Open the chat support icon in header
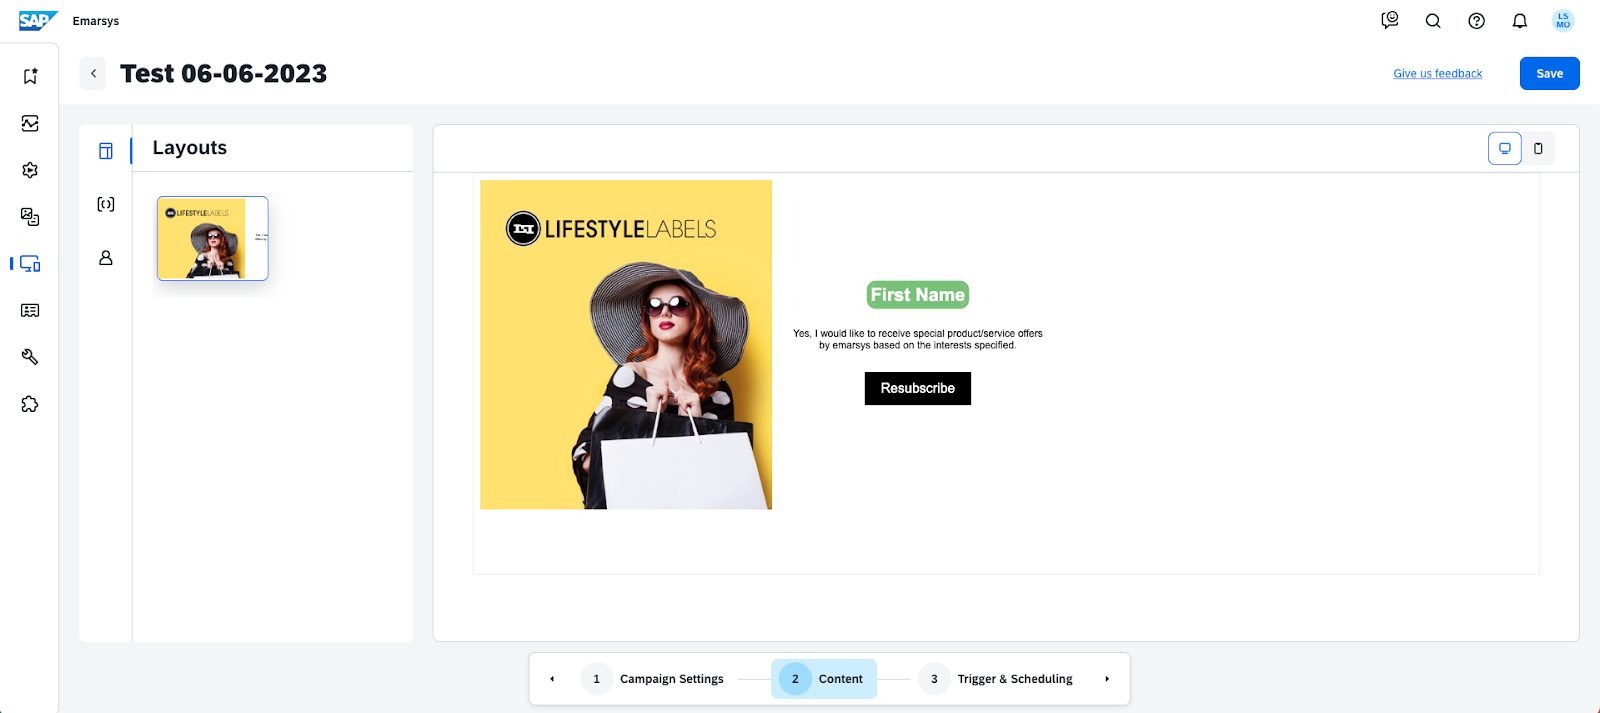The height and width of the screenshot is (713, 1600). (1390, 21)
